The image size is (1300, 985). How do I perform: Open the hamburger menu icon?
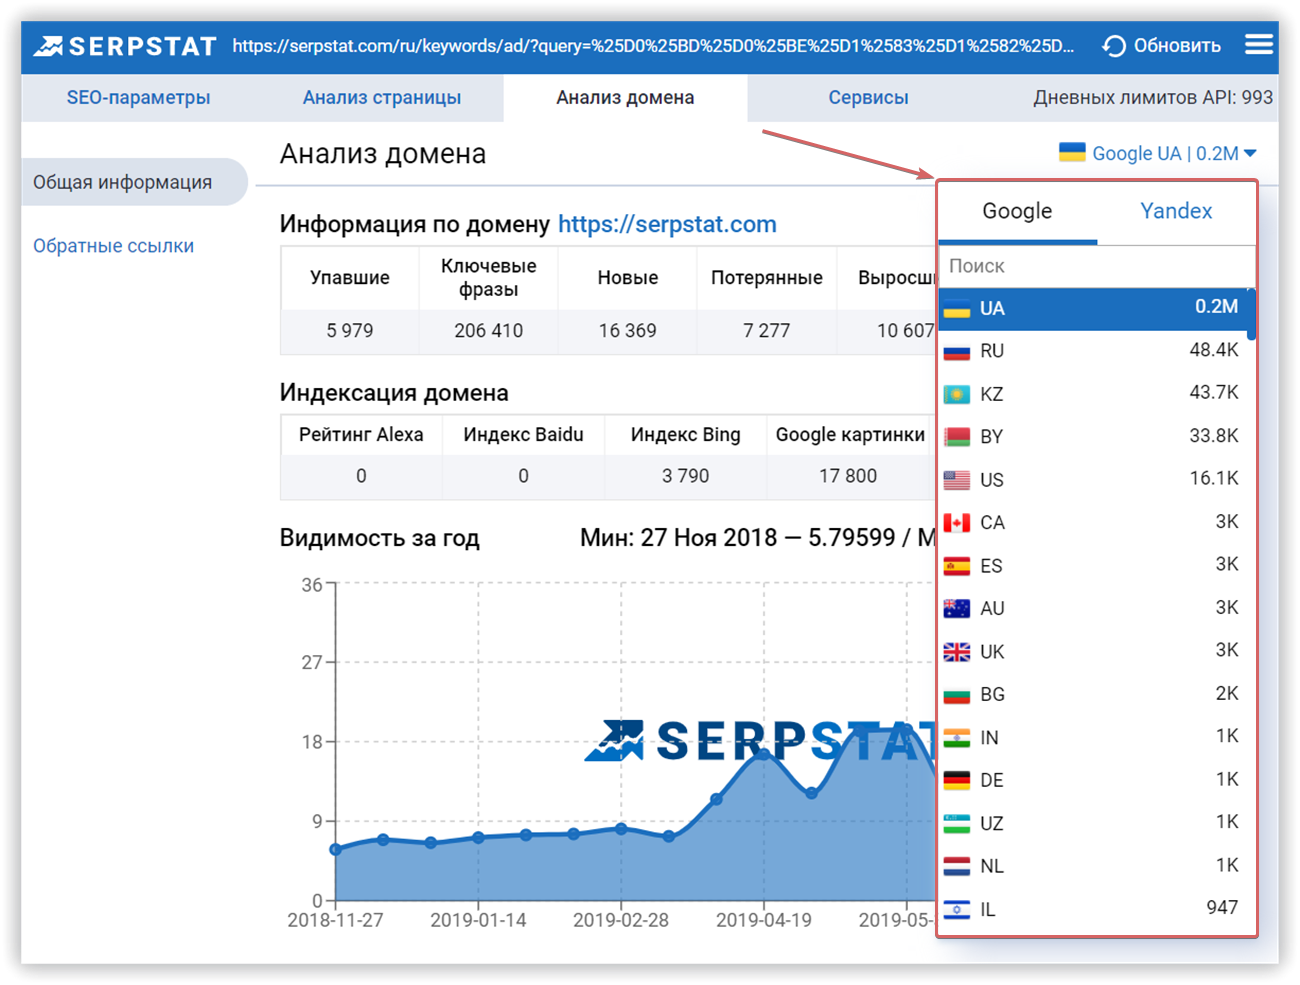(1259, 45)
